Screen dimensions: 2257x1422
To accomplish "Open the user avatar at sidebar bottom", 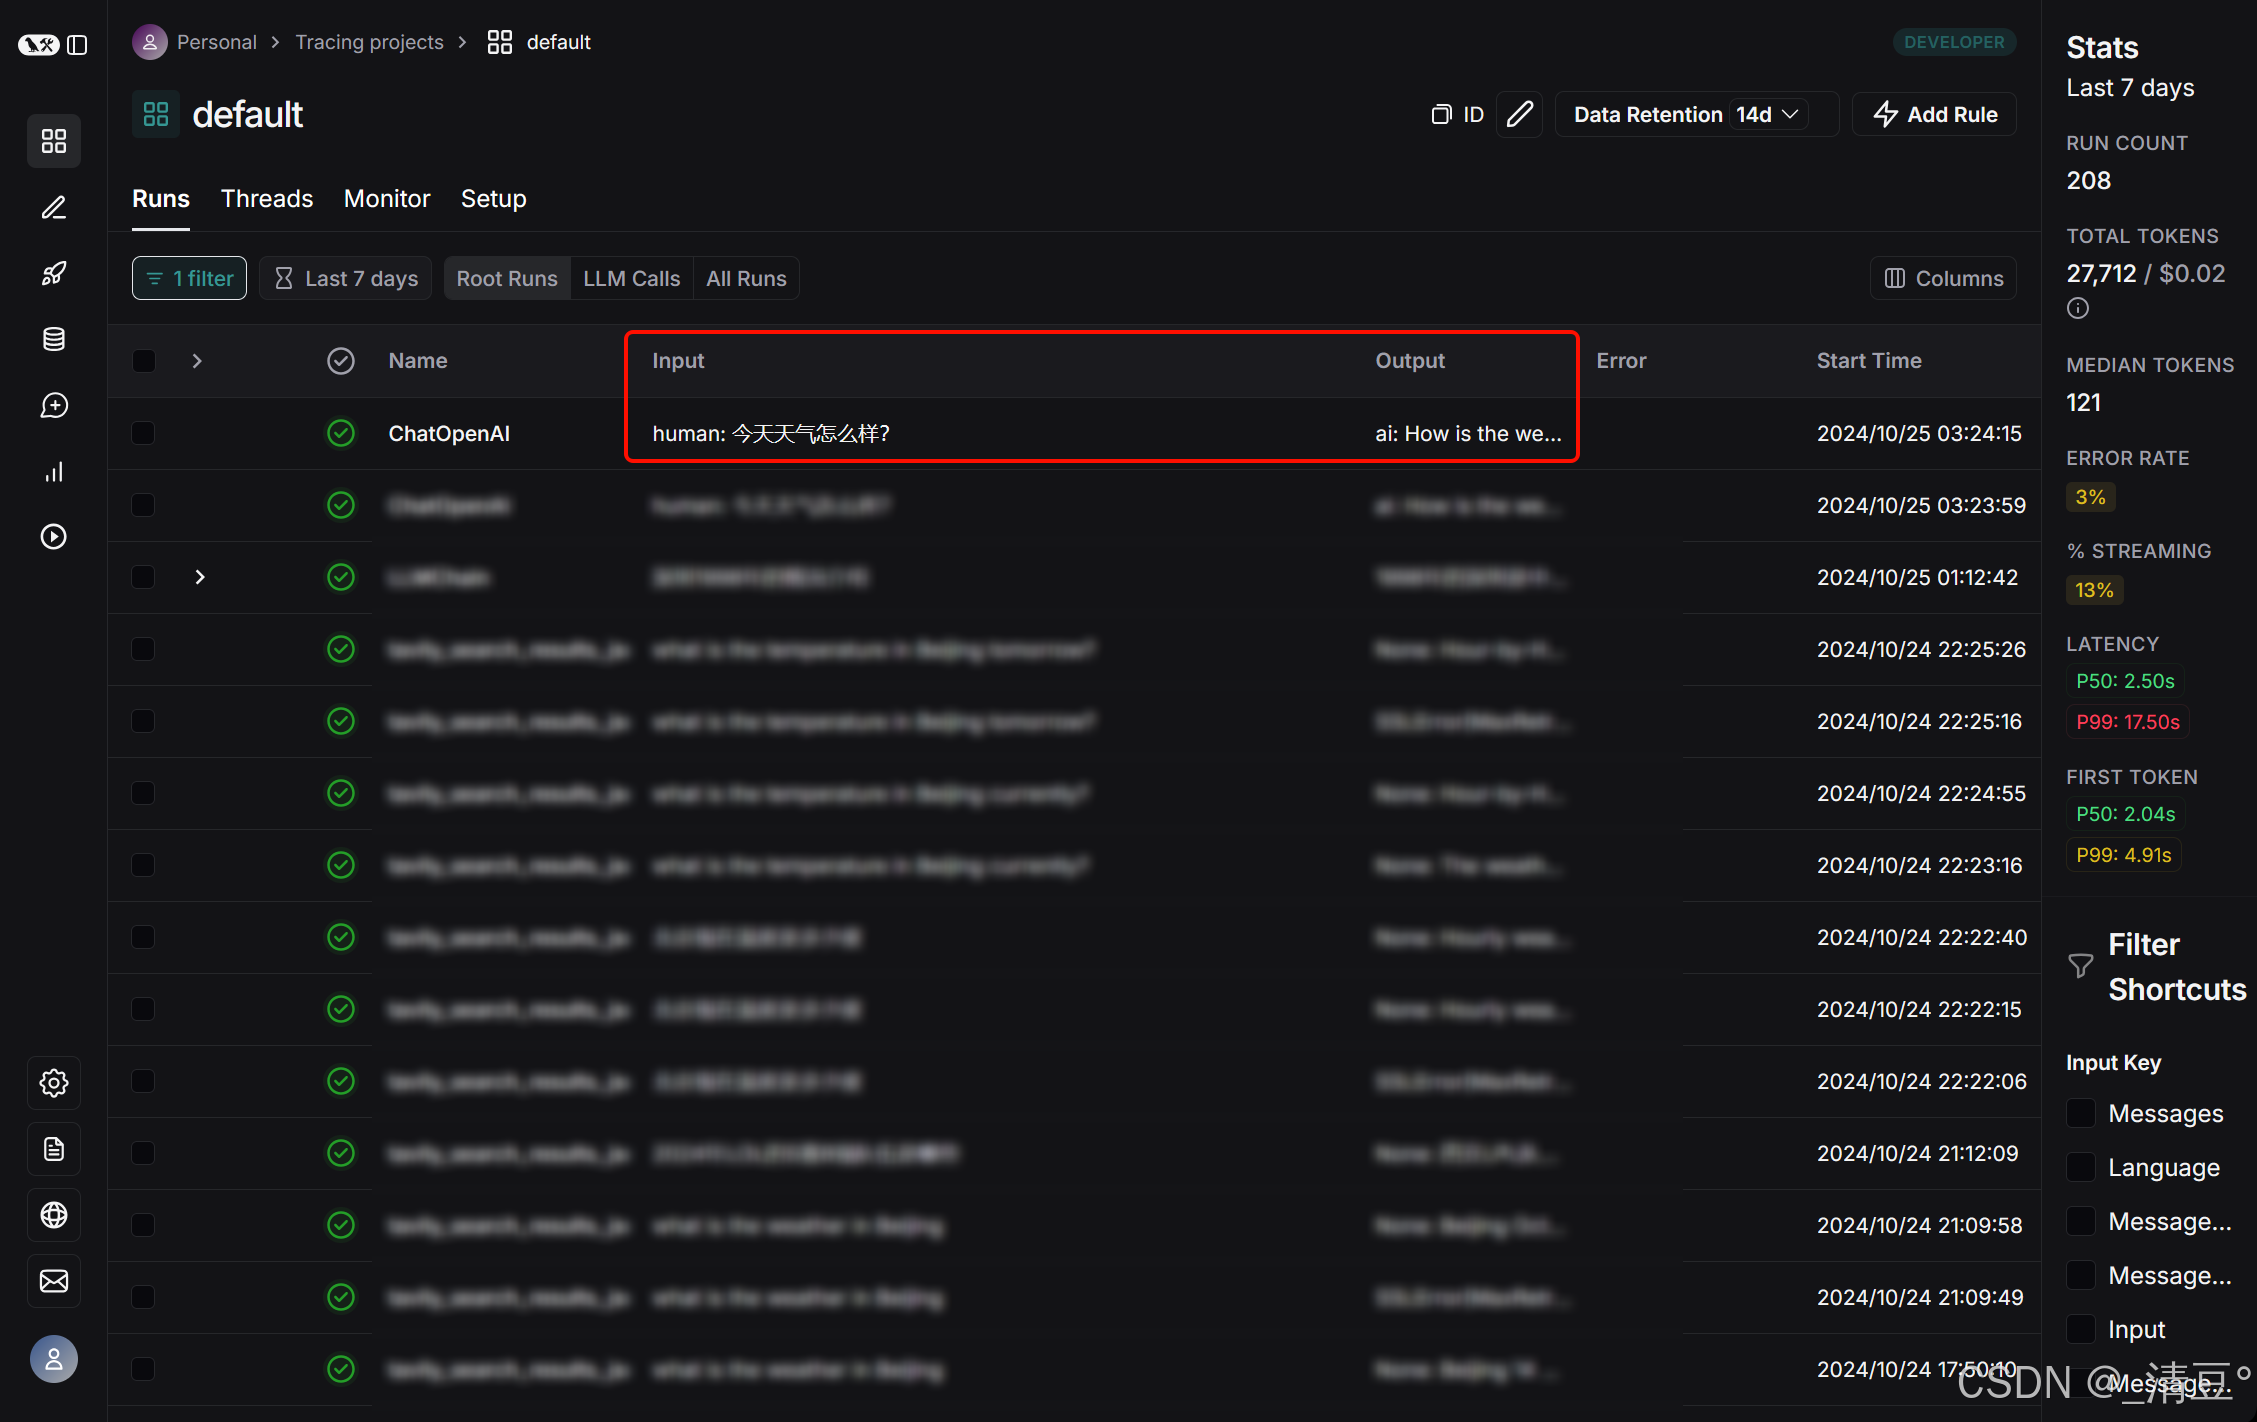I will [x=54, y=1359].
